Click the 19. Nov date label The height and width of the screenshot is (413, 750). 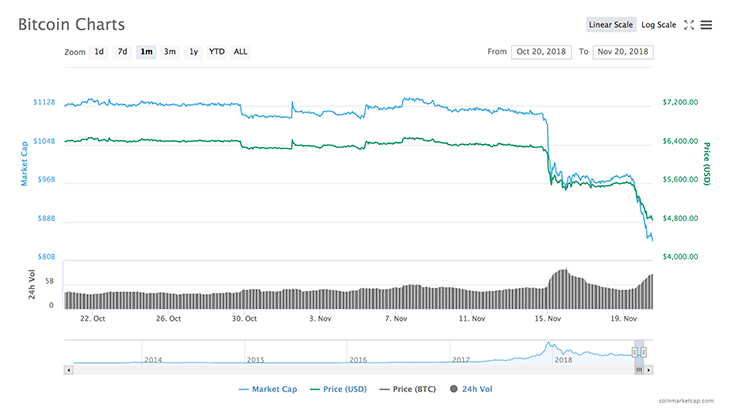pos(623,318)
